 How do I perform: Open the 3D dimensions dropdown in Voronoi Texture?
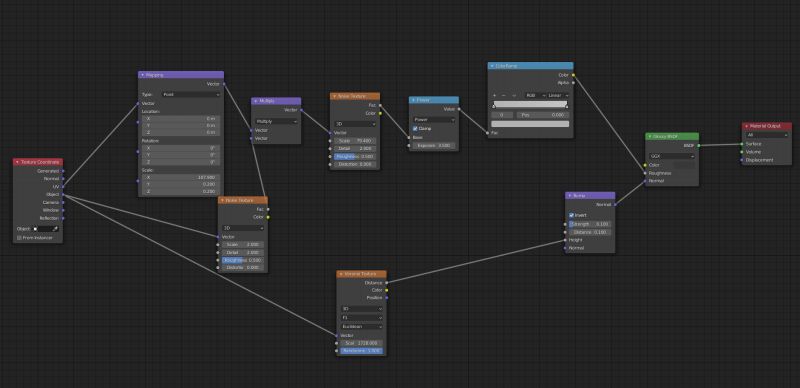point(362,309)
